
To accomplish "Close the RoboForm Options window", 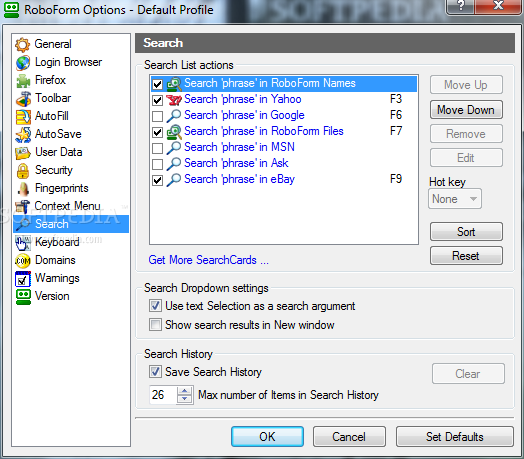I will 498,6.
